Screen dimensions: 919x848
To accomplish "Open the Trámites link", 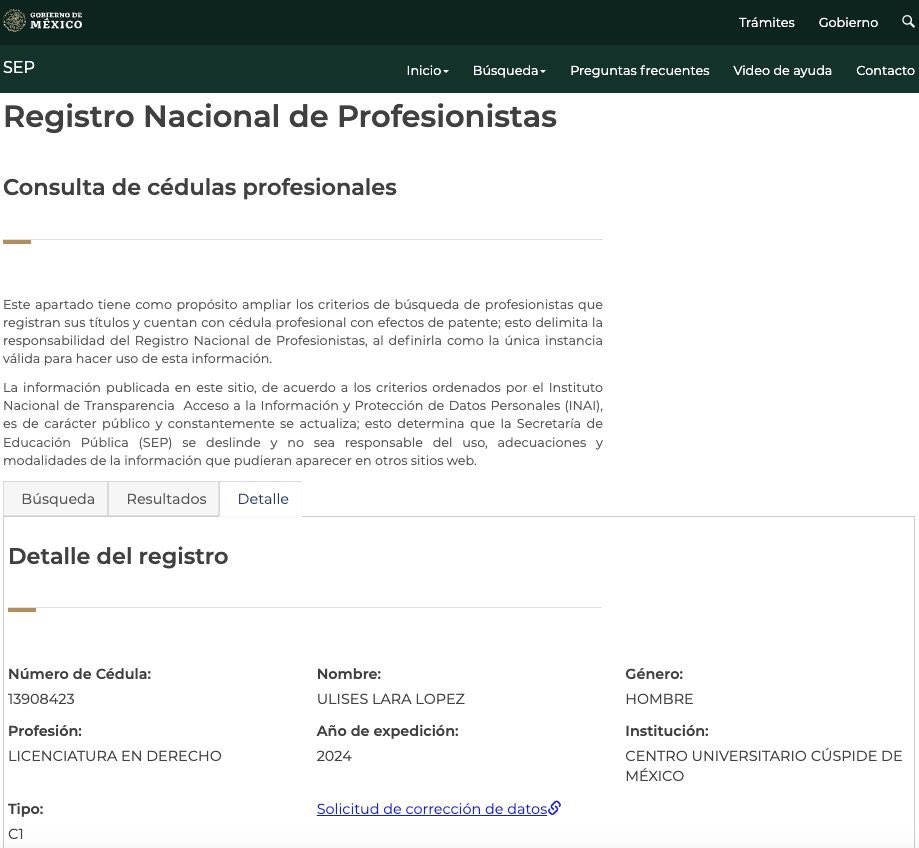I will pos(767,22).
